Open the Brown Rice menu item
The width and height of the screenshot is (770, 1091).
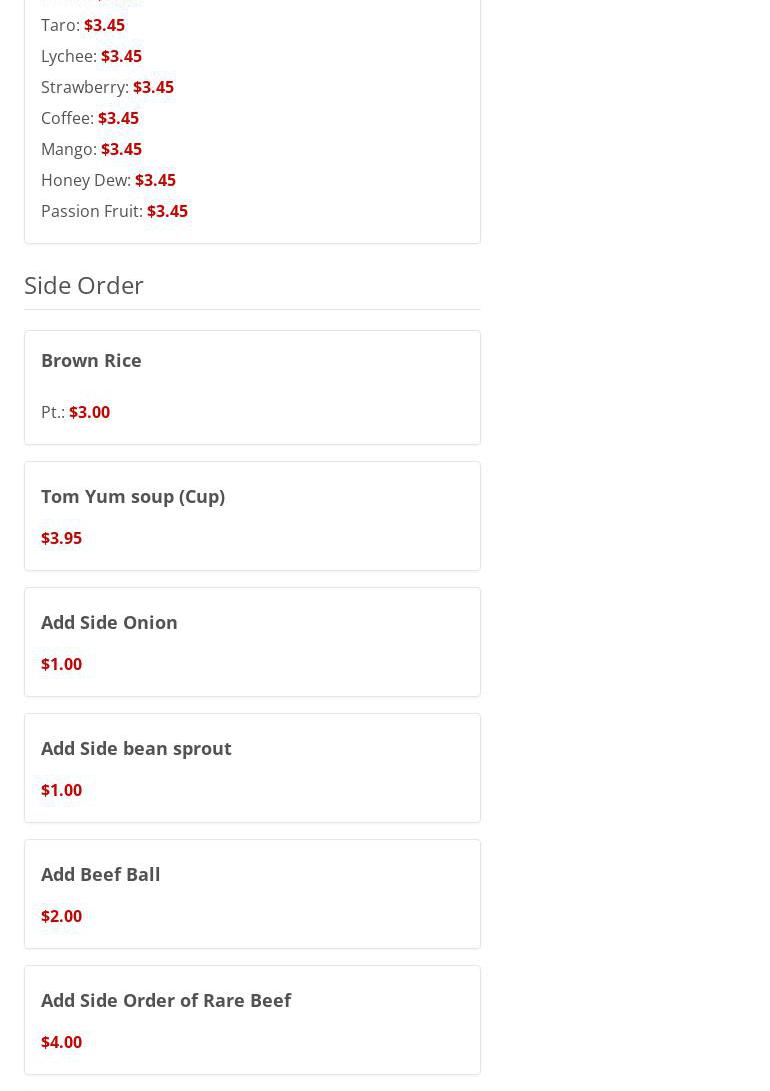[x=91, y=360]
